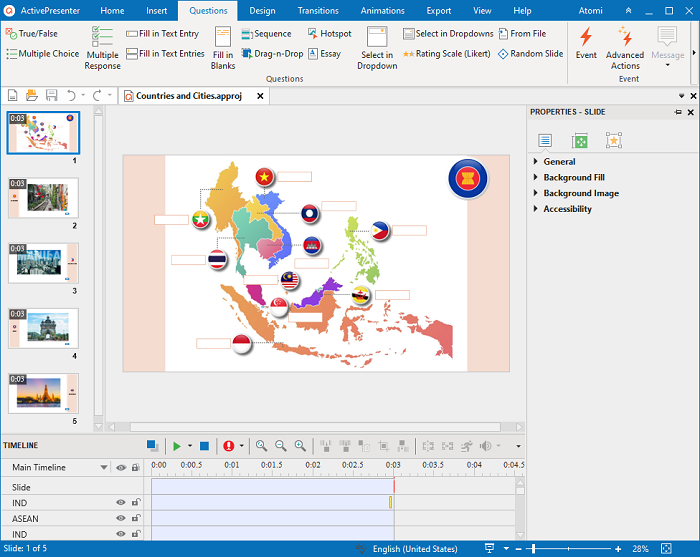Zoom out on the timeline
Viewport: 700px width, 557px height.
point(281,445)
